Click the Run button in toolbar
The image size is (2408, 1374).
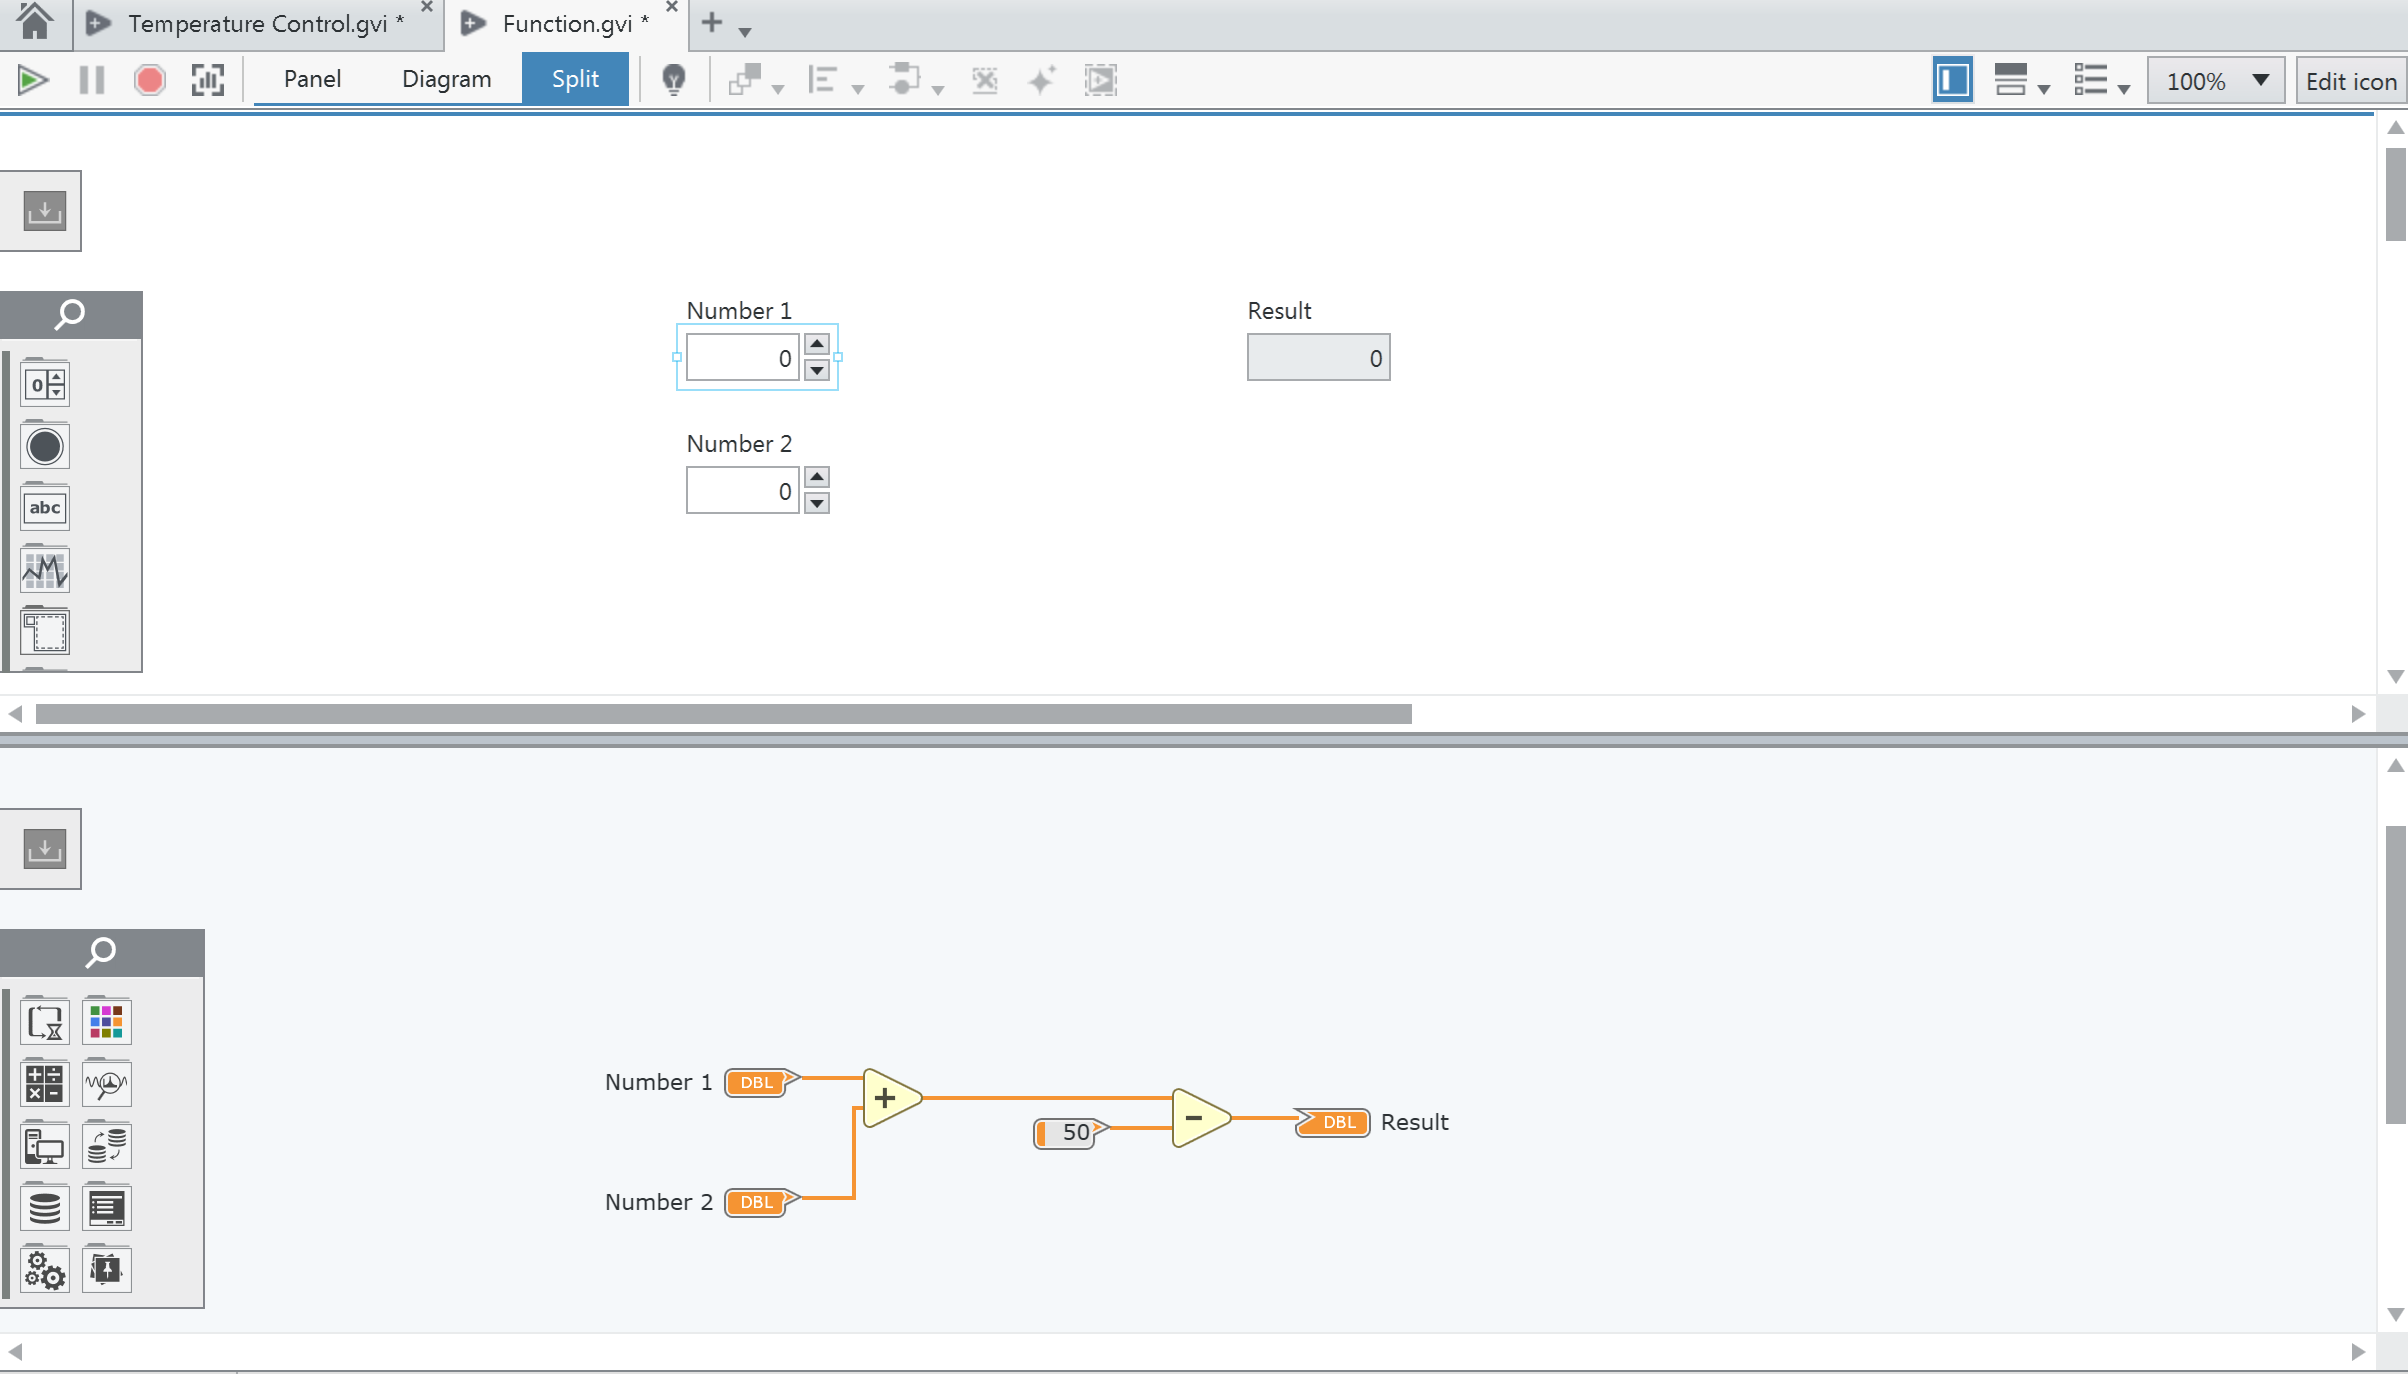[32, 80]
